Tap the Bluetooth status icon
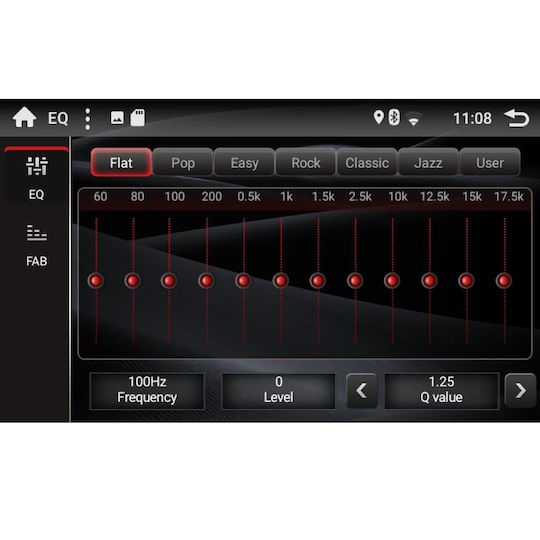The width and height of the screenshot is (540, 540). click(394, 117)
